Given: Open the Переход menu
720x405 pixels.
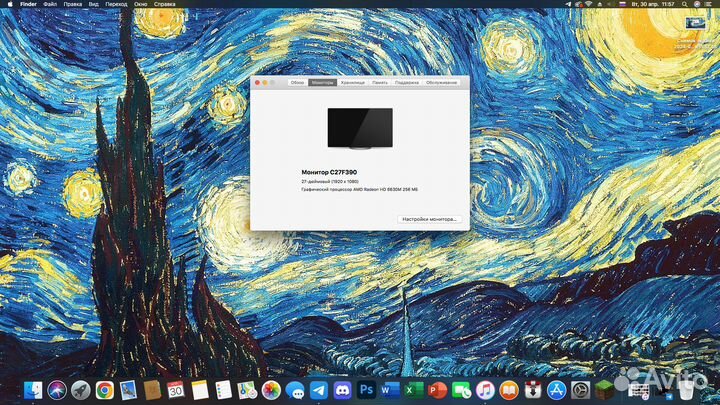Looking at the screenshot, I should pyautogui.click(x=116, y=4).
